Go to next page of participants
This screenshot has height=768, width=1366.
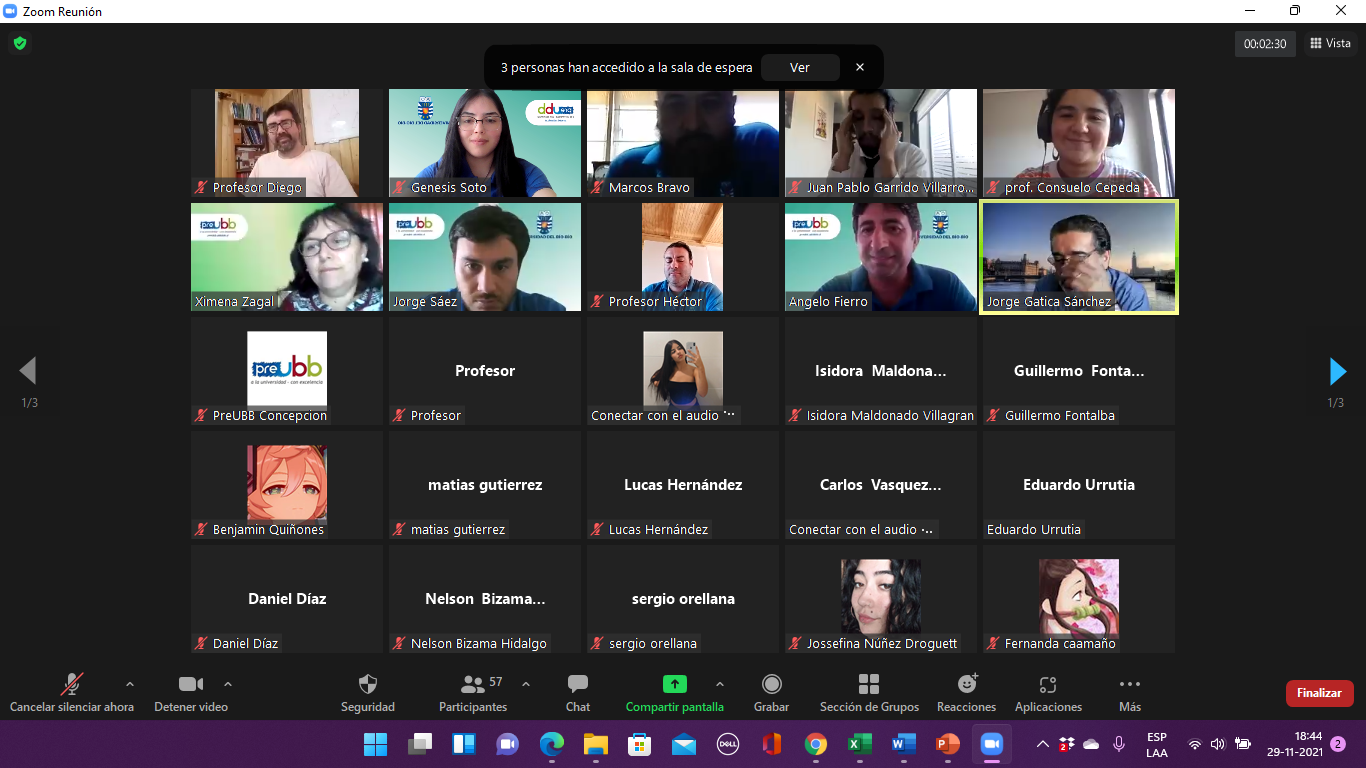1337,371
